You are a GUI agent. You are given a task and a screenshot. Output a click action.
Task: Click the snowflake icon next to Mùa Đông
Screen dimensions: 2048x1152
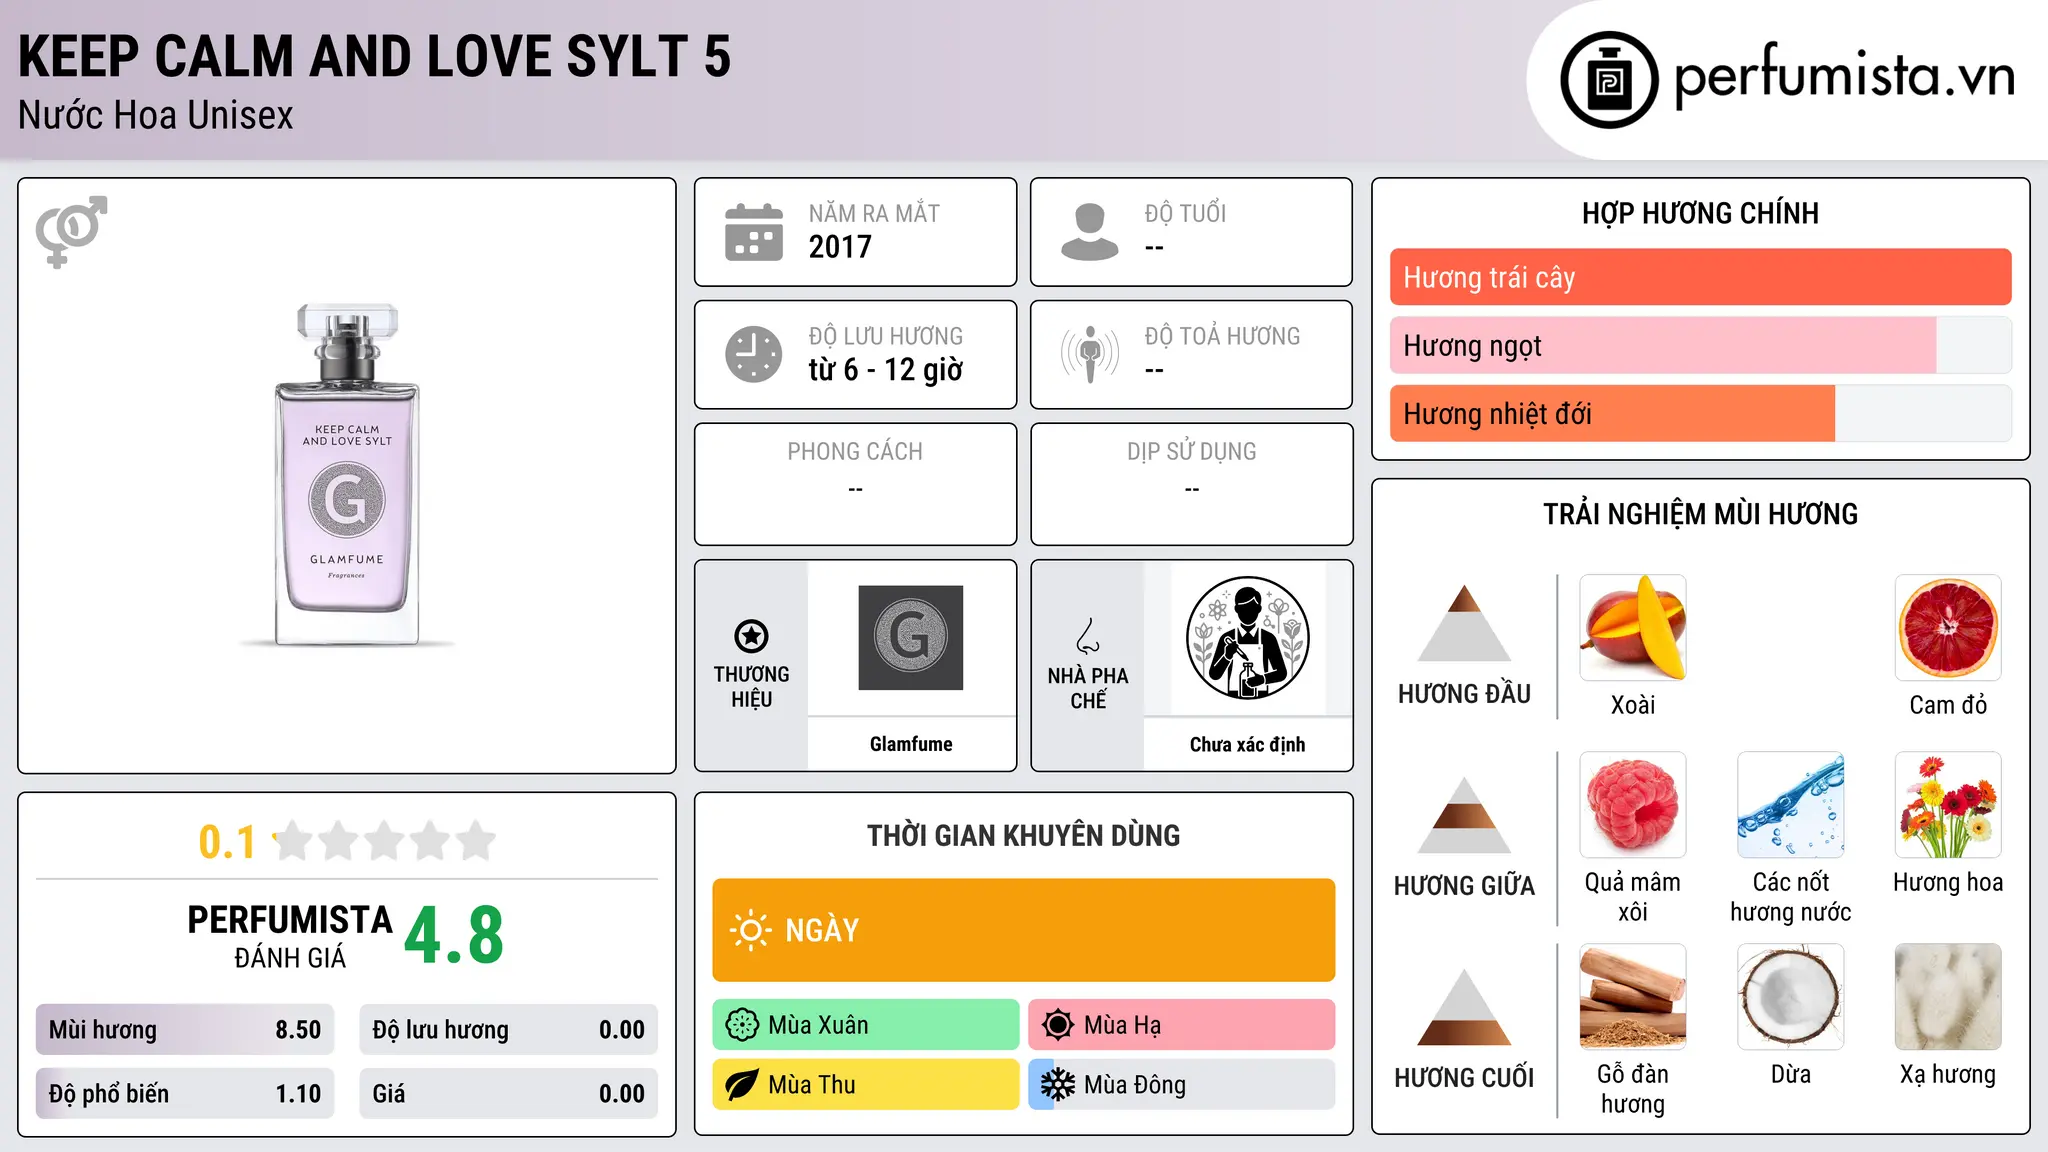point(1058,1085)
